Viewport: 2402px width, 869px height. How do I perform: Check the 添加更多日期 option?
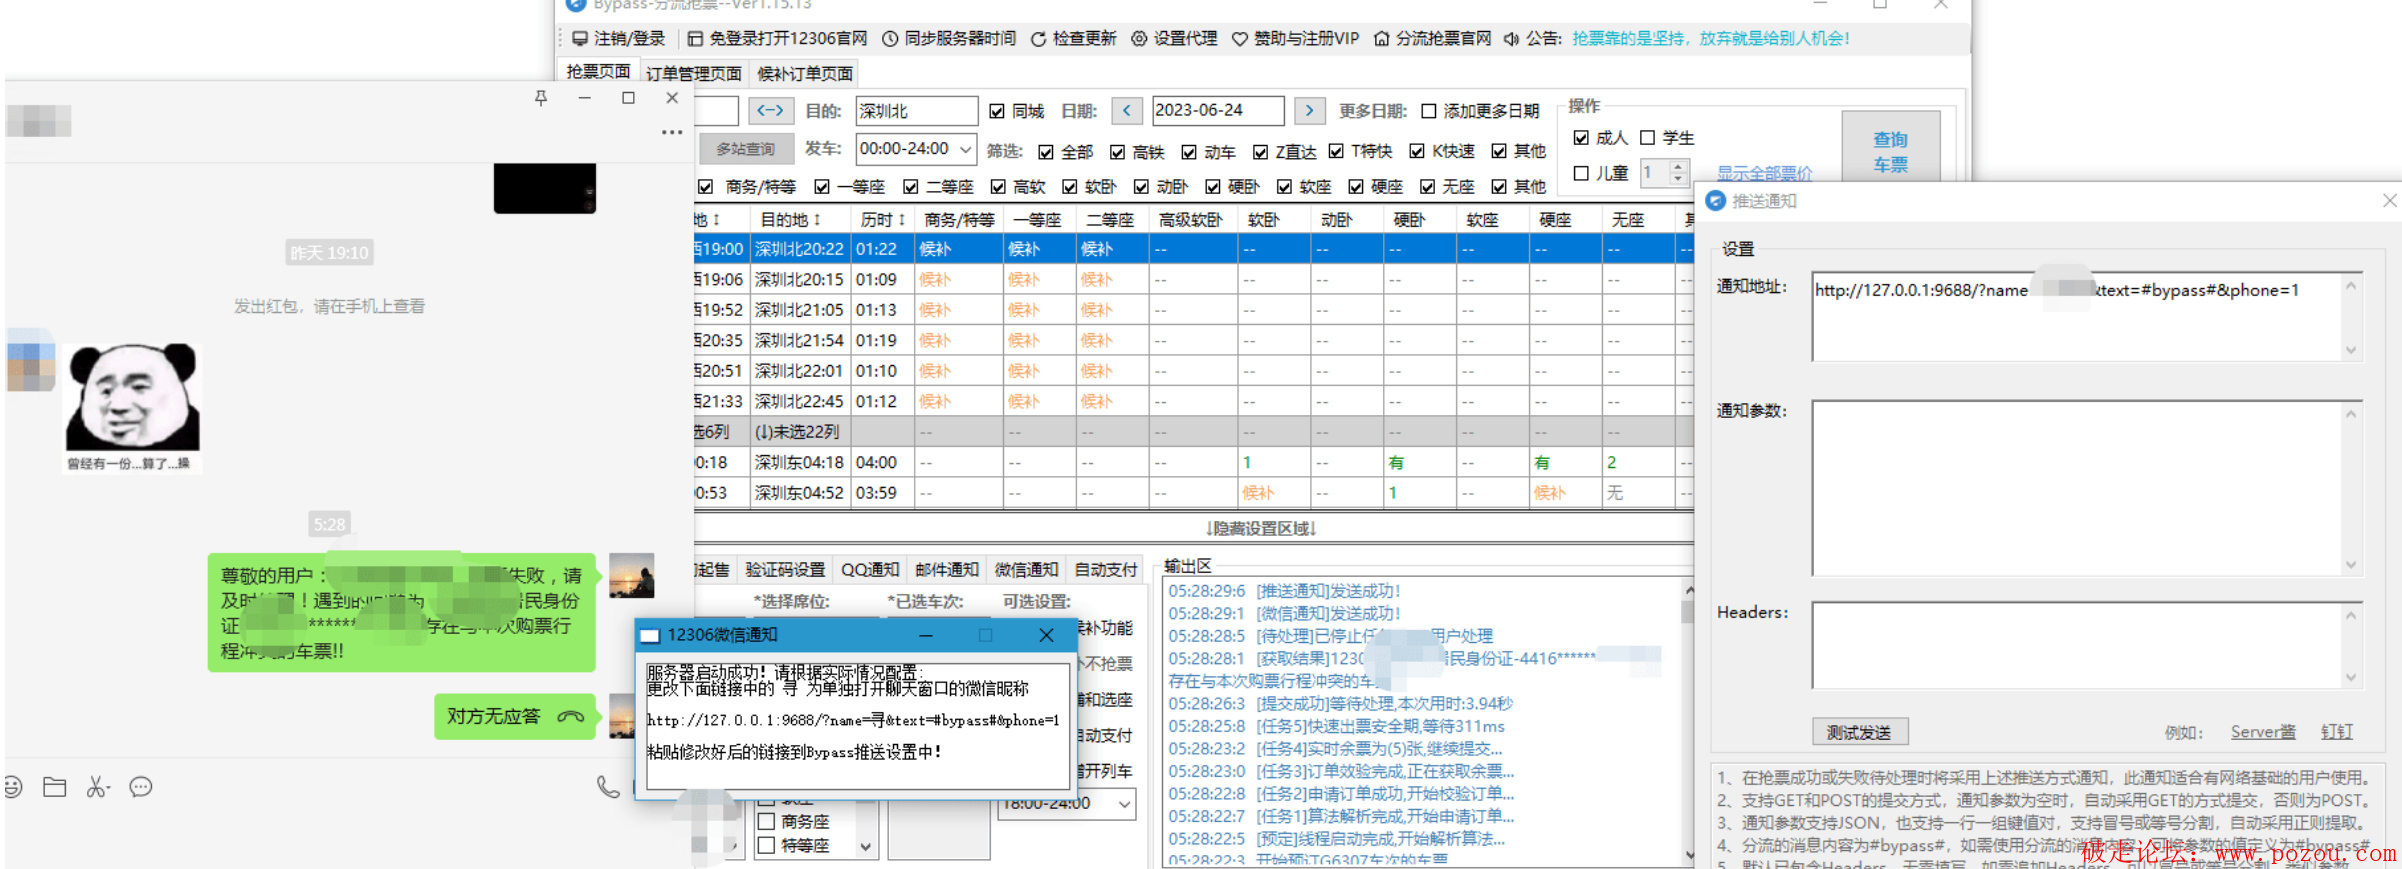(1429, 111)
